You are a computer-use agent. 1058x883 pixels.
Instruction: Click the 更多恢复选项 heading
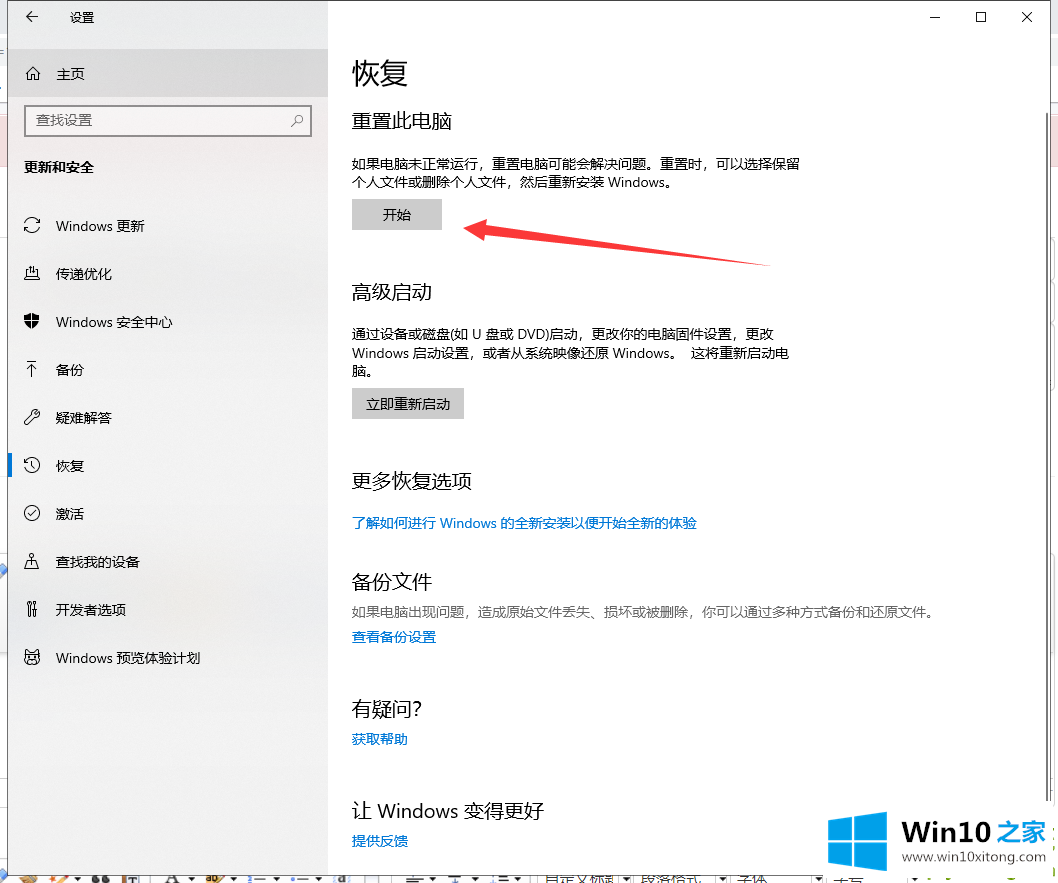(412, 481)
